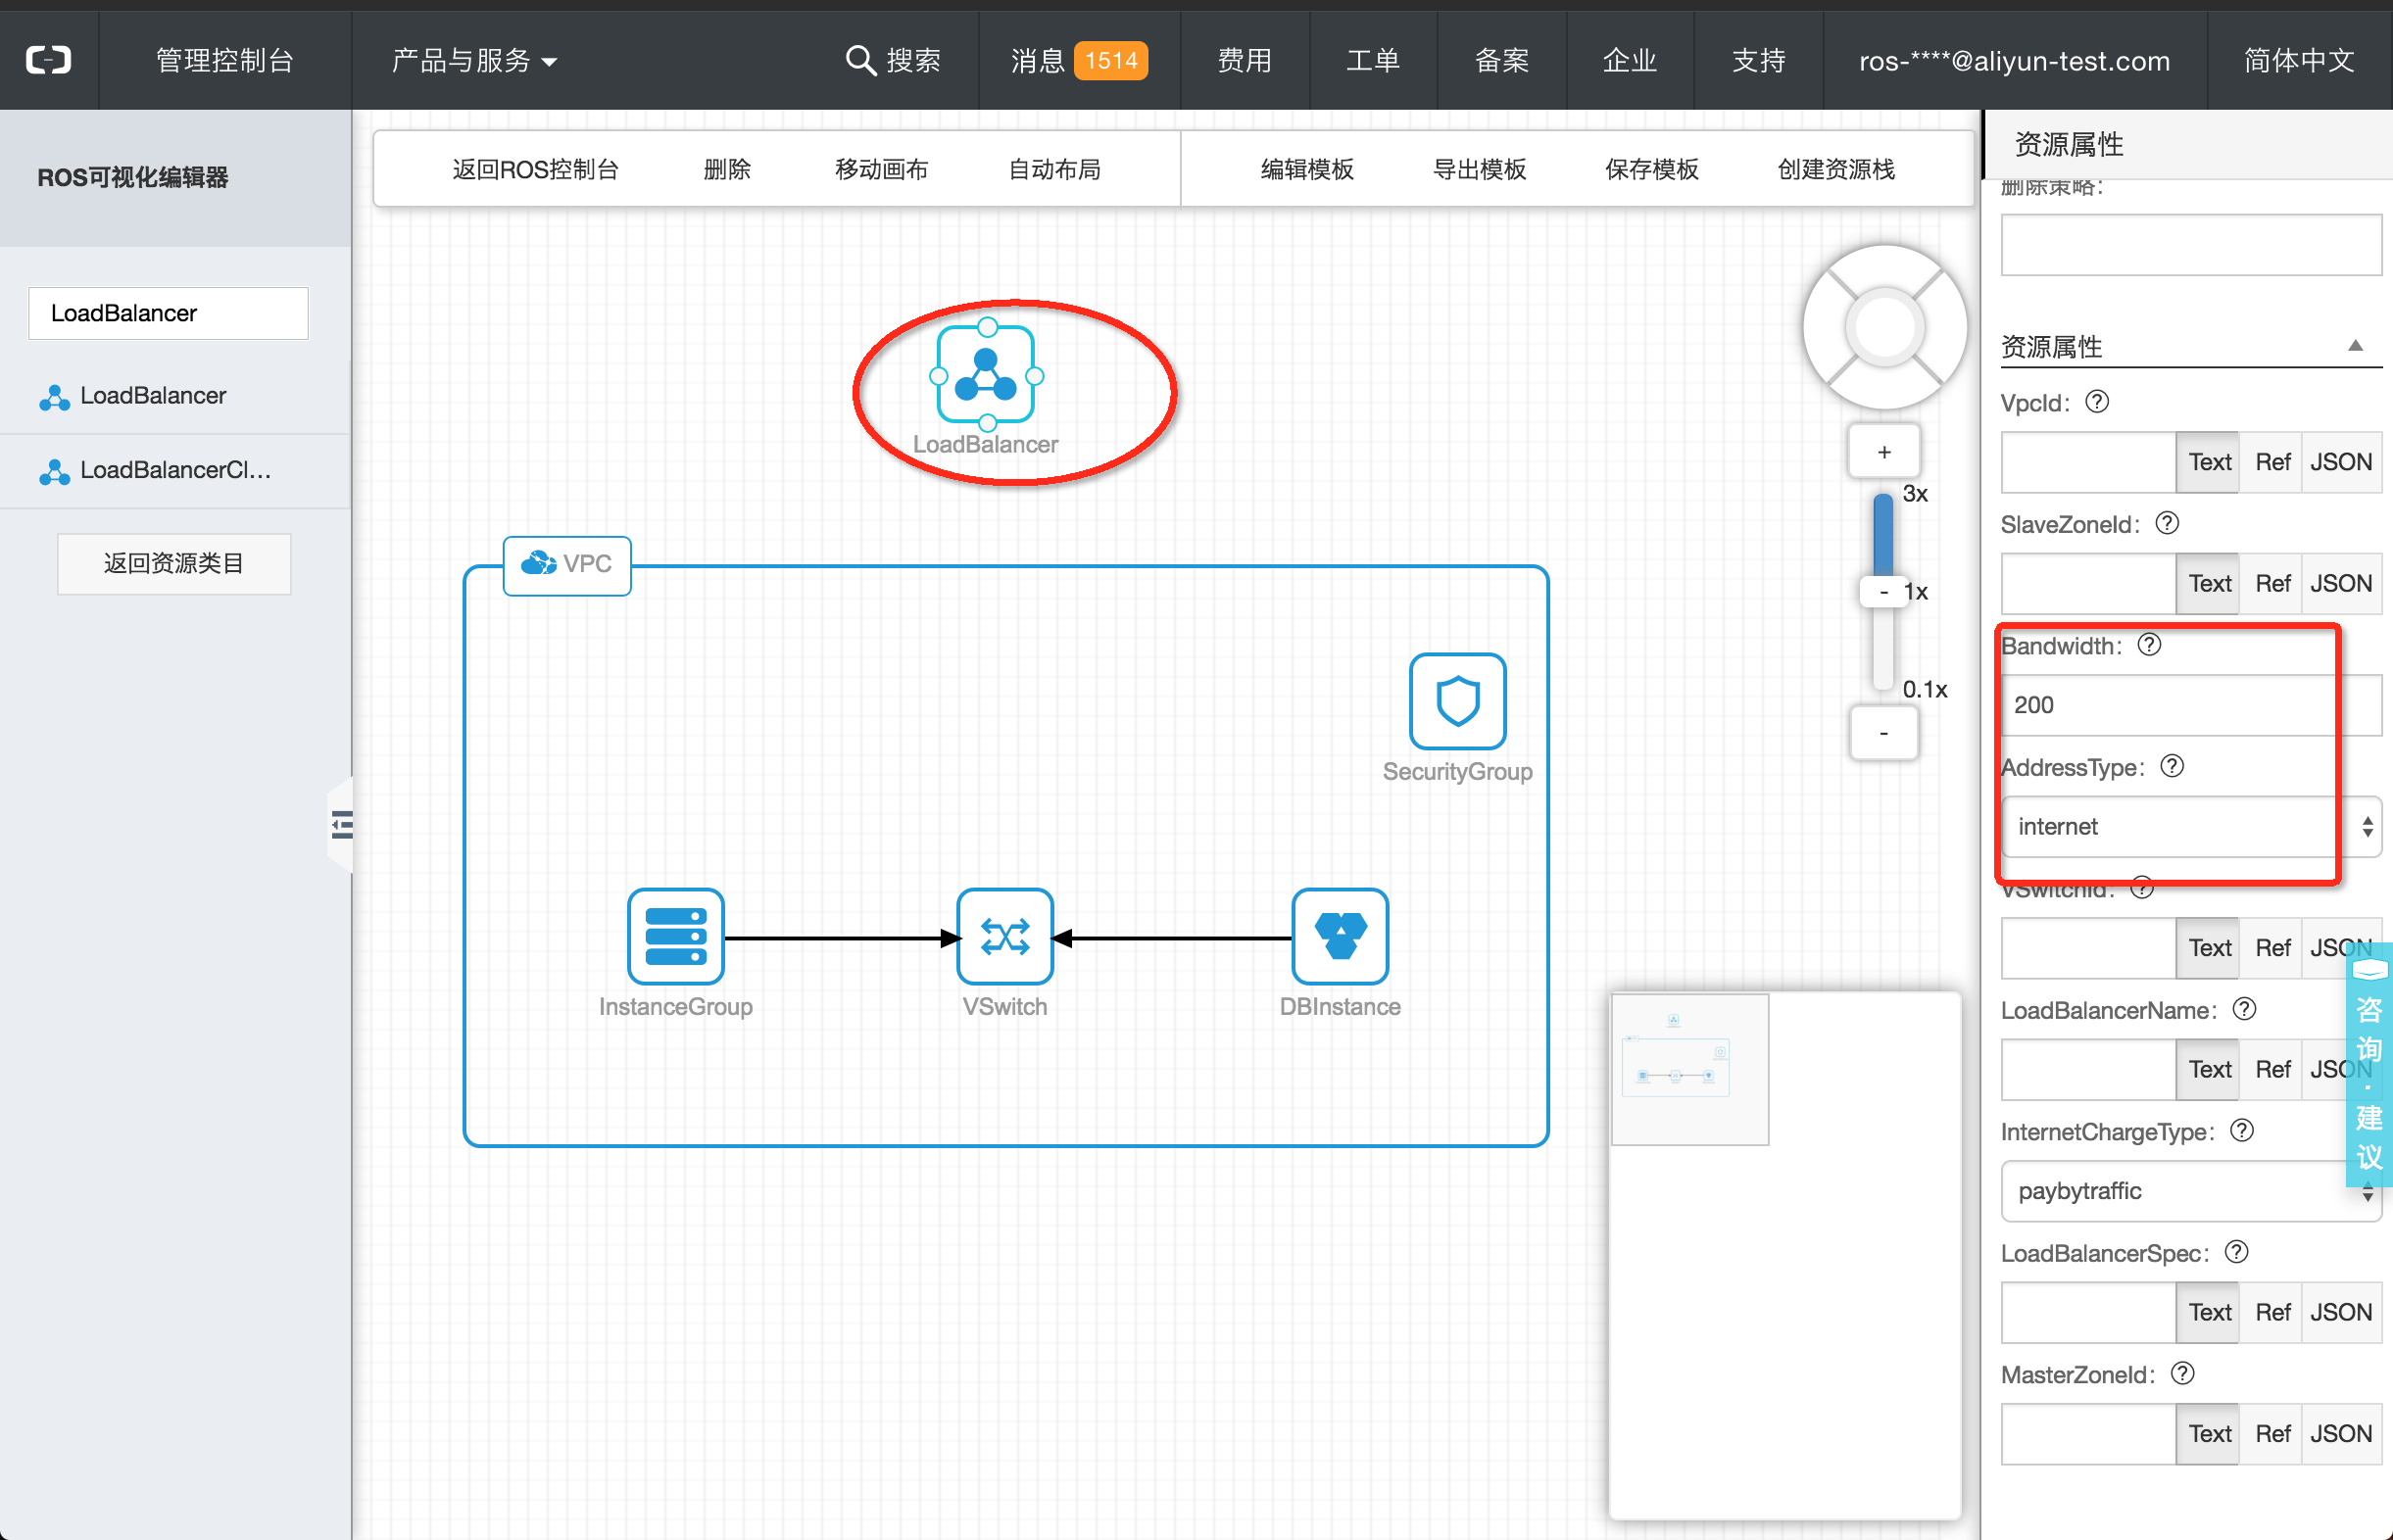This screenshot has width=2393, height=1540.
Task: Click the Aliyun logo icon
Action: click(x=48, y=60)
